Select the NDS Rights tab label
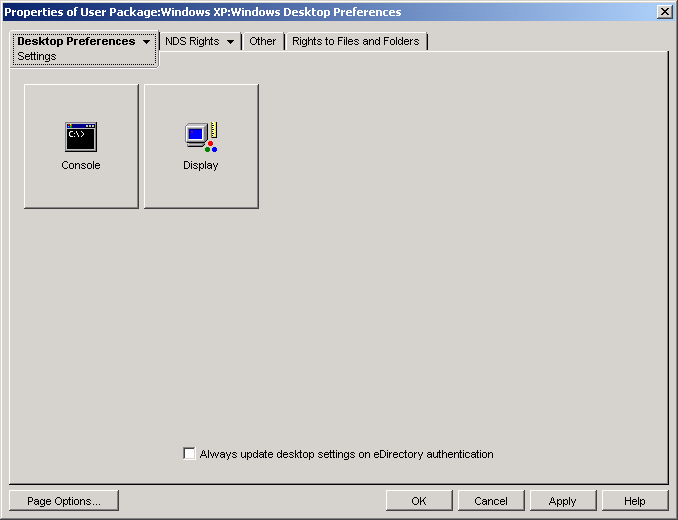The width and height of the screenshot is (678, 520). 192,41
